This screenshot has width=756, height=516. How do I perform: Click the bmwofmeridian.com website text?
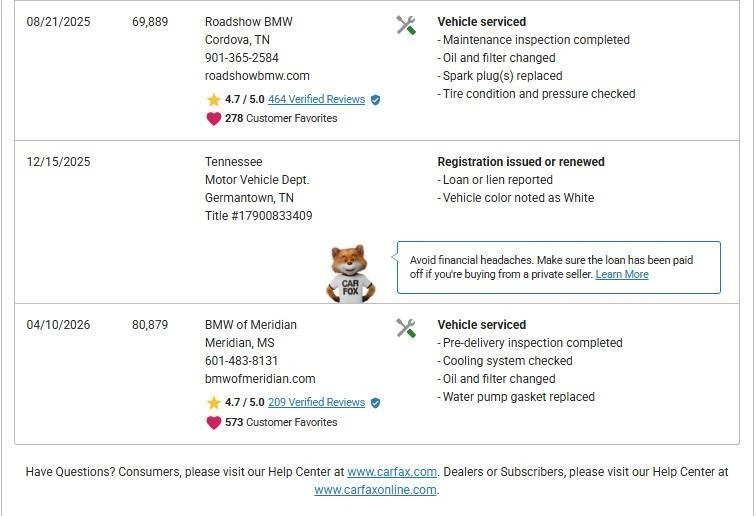260,379
